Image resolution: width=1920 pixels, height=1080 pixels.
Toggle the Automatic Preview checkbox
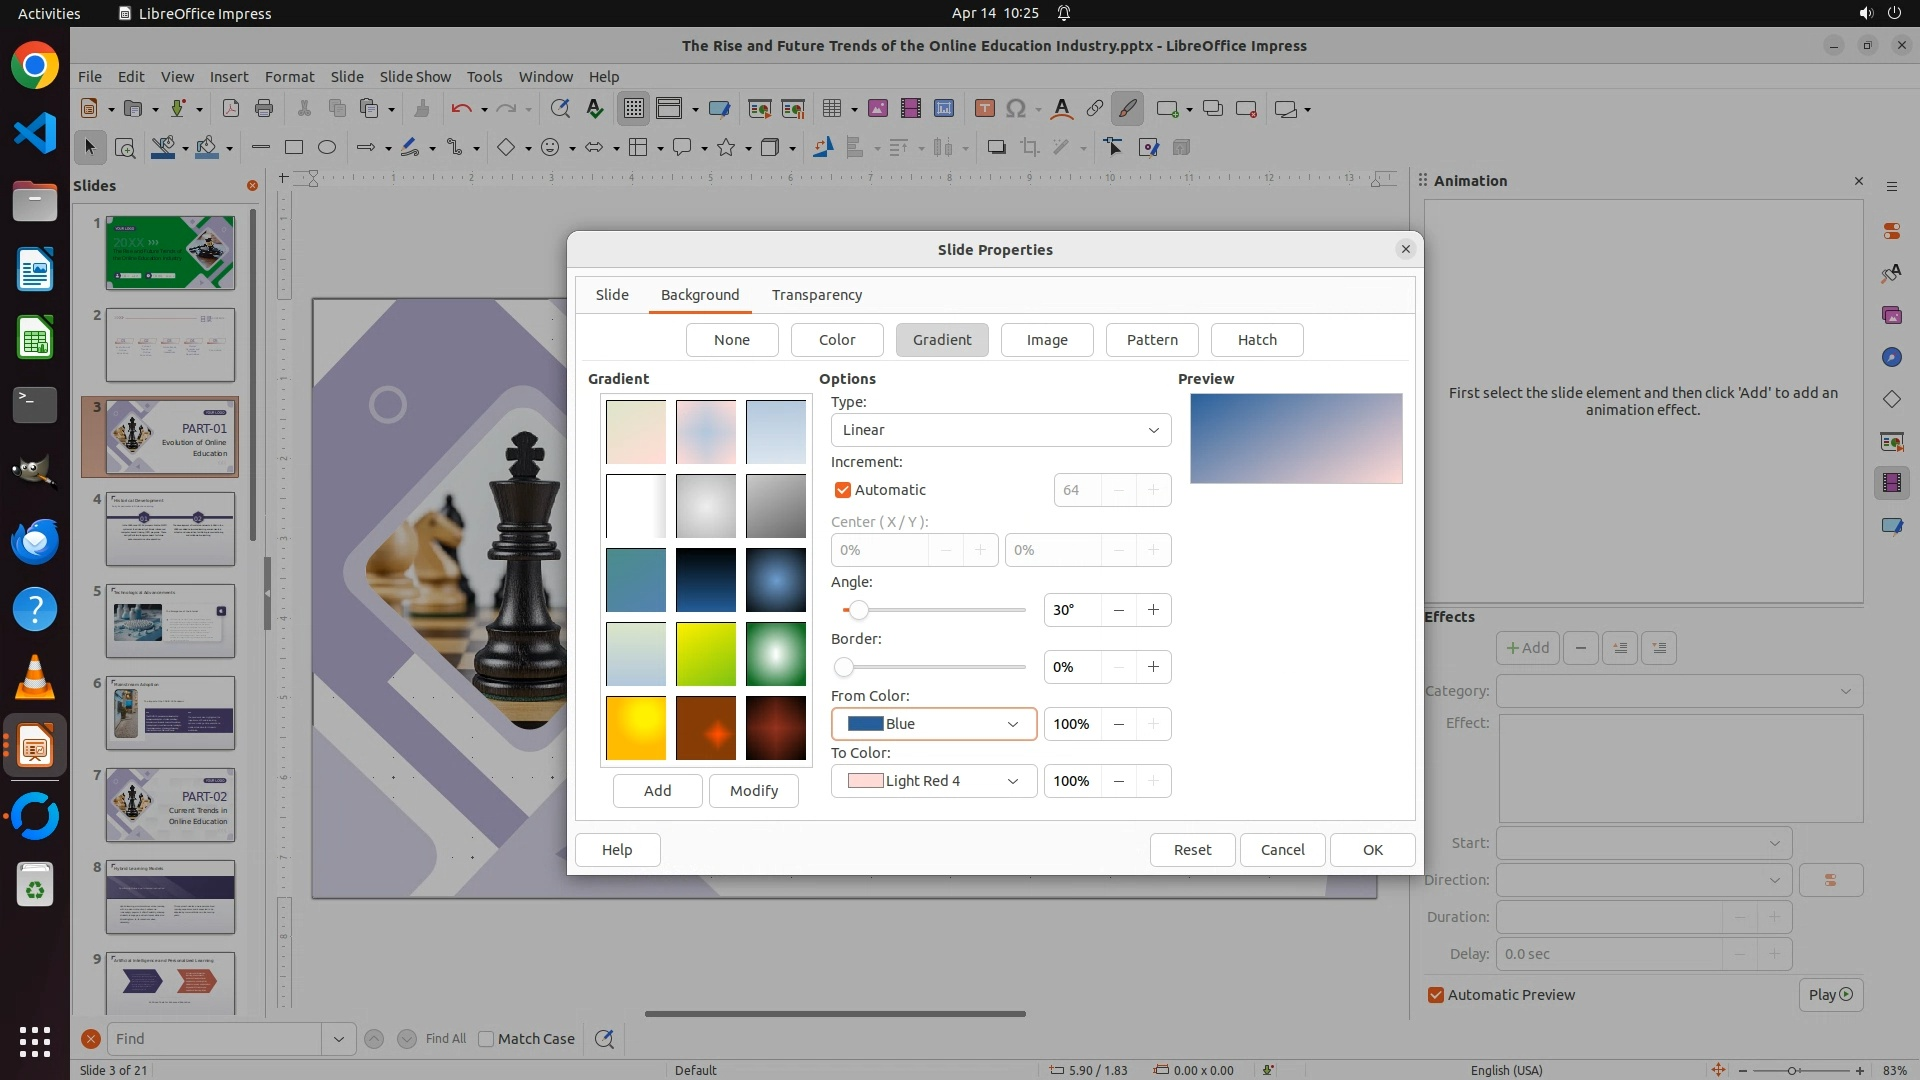pos(1436,995)
